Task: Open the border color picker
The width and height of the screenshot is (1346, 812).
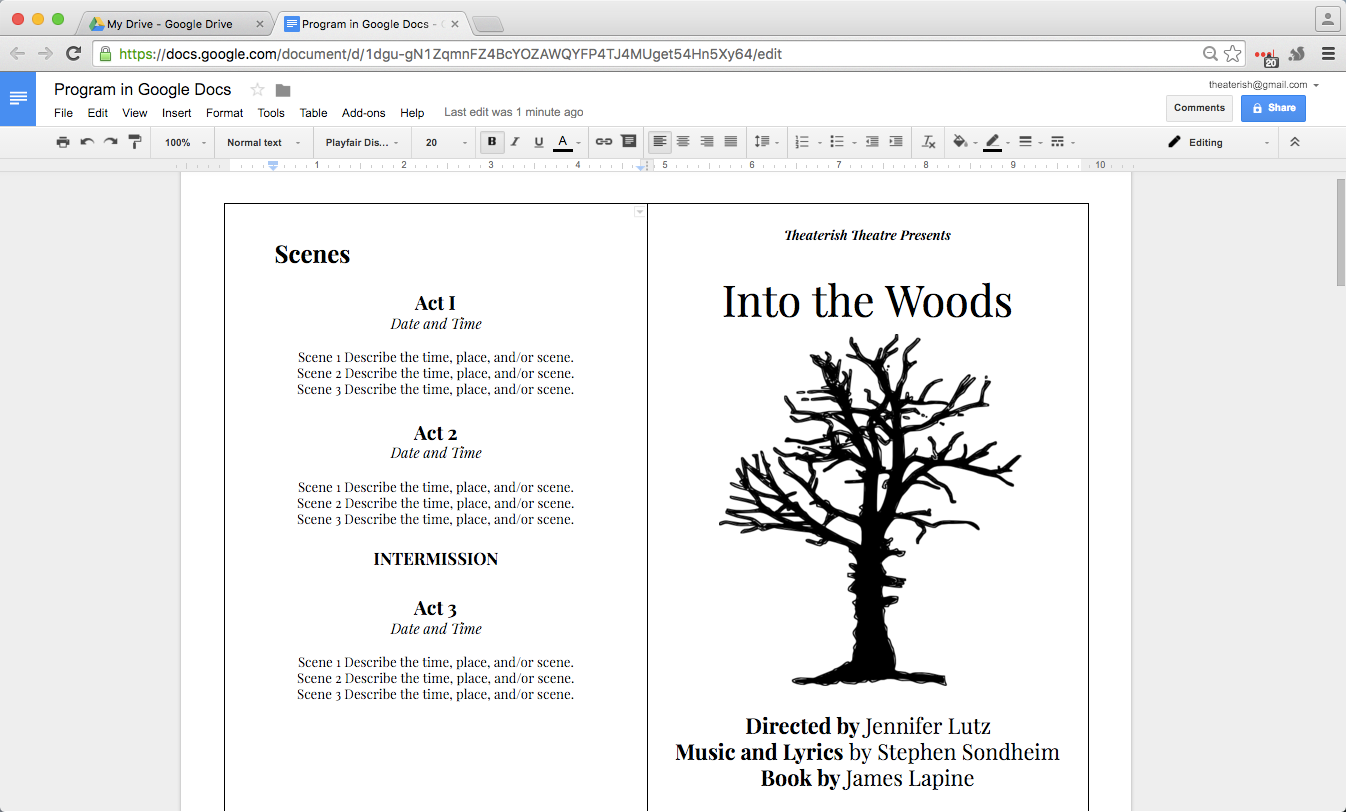Action: (996, 142)
